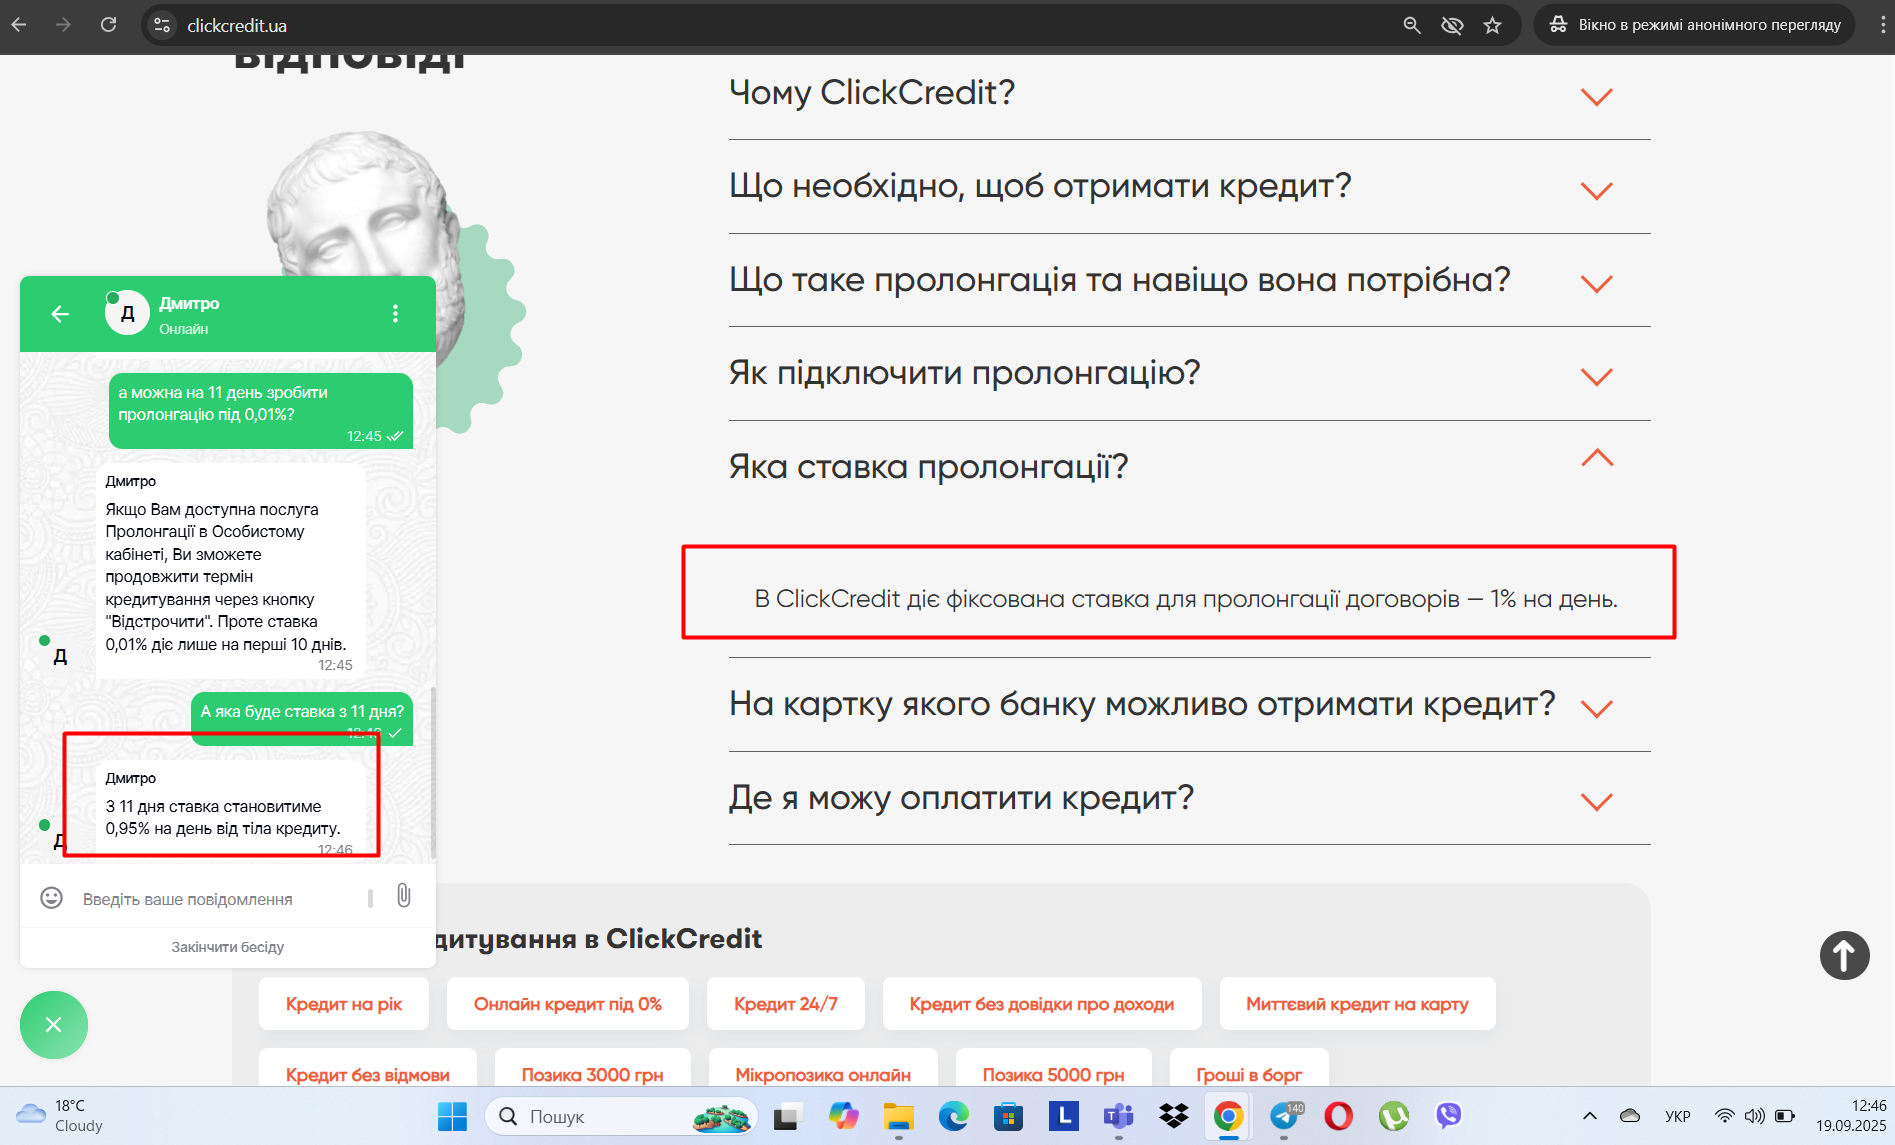Bookmark this page with the star icon
The height and width of the screenshot is (1145, 1895).
pyautogui.click(x=1493, y=25)
